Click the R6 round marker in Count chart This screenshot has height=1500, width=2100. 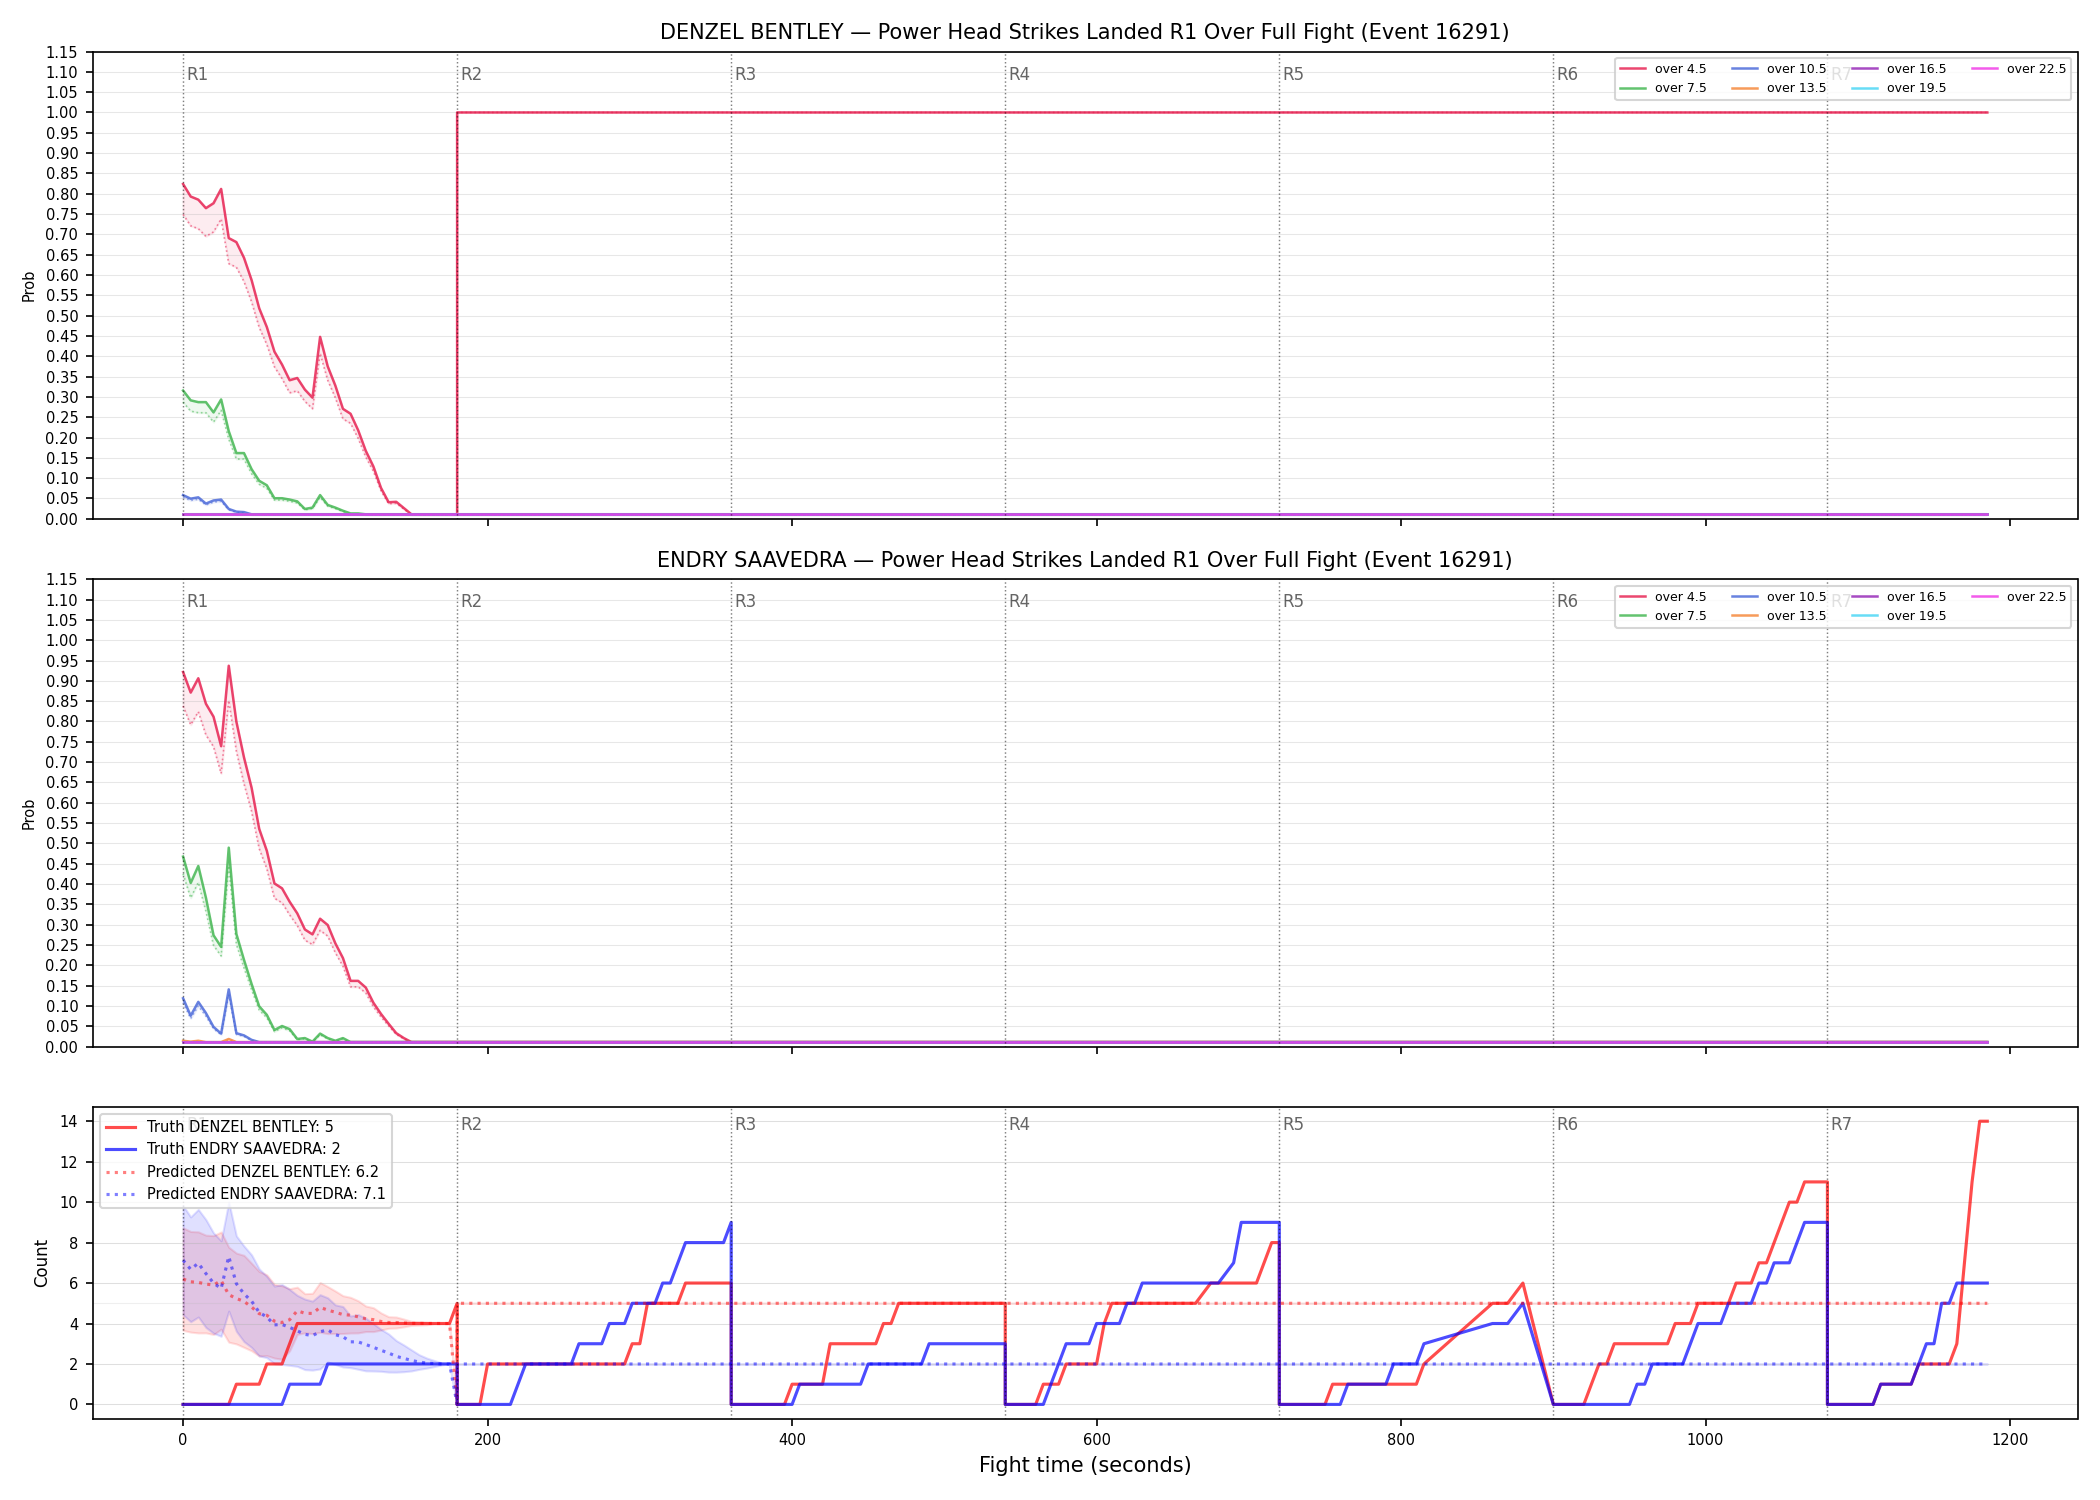pyautogui.click(x=1567, y=1124)
